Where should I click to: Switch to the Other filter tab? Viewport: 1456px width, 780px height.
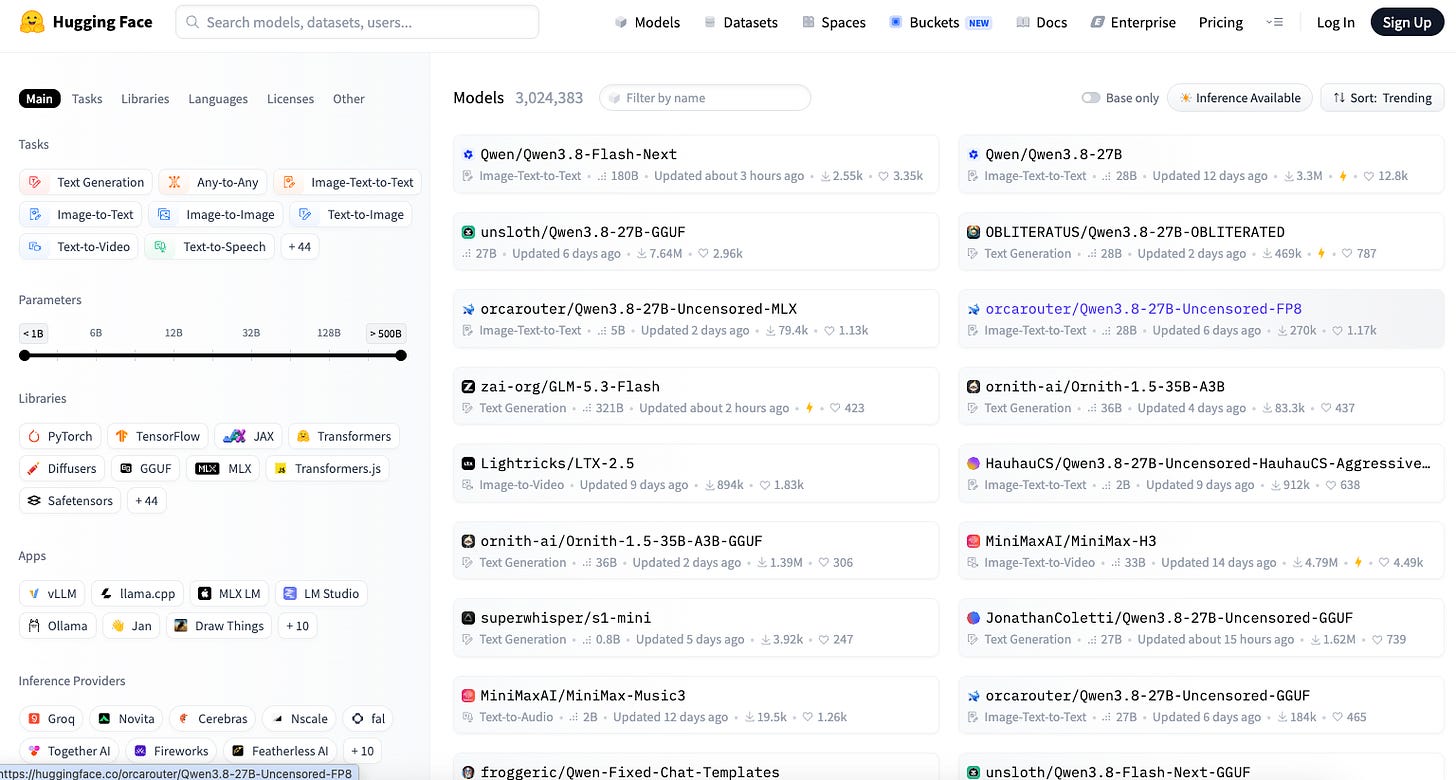349,98
